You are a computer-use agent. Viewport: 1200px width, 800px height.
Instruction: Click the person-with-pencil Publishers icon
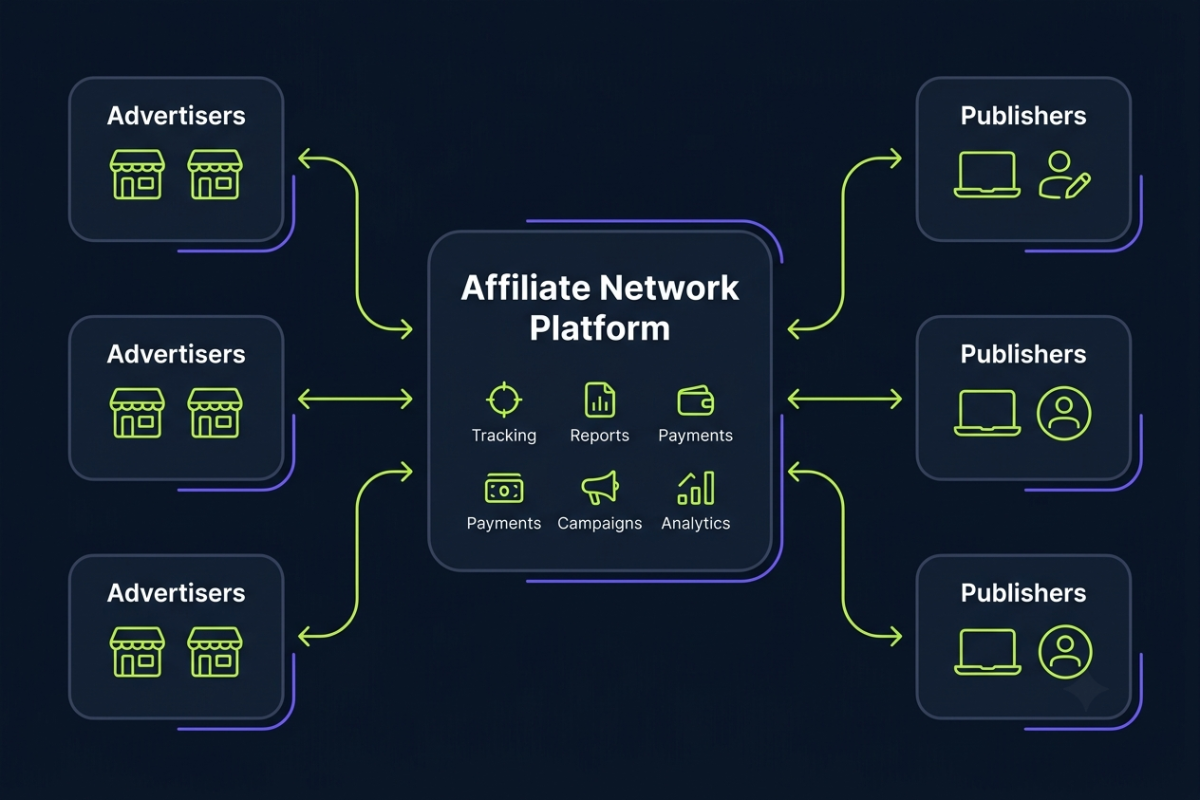[1064, 174]
